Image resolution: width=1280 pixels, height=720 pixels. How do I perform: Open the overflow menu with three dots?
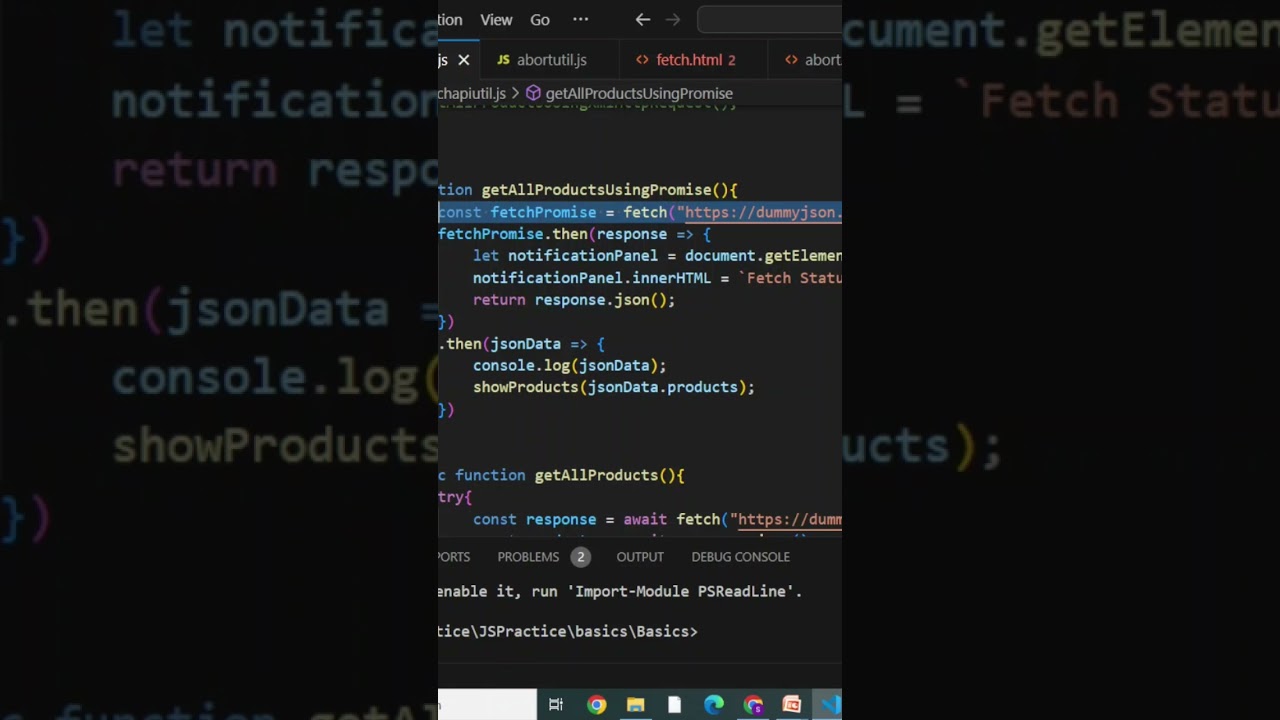click(580, 20)
